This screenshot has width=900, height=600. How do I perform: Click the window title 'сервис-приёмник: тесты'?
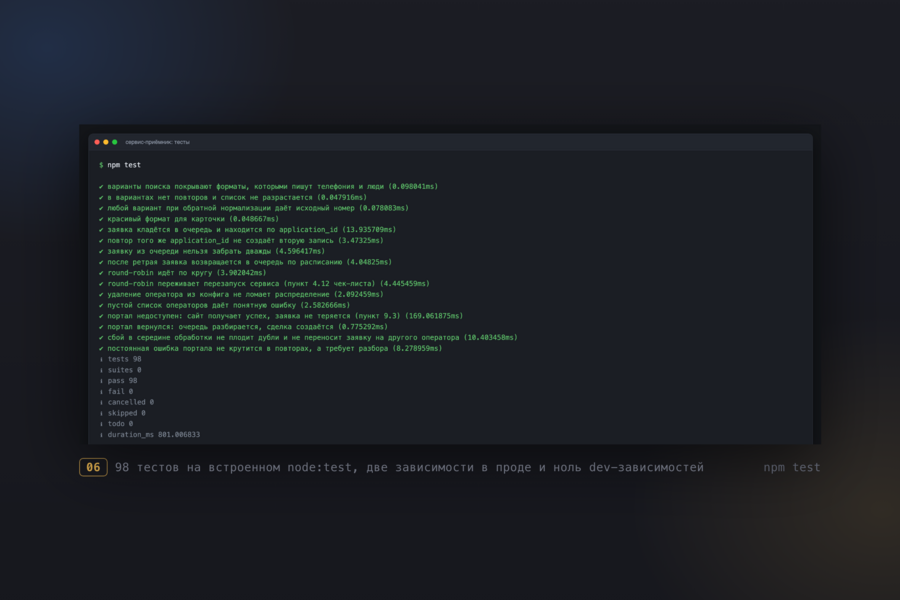(157, 142)
